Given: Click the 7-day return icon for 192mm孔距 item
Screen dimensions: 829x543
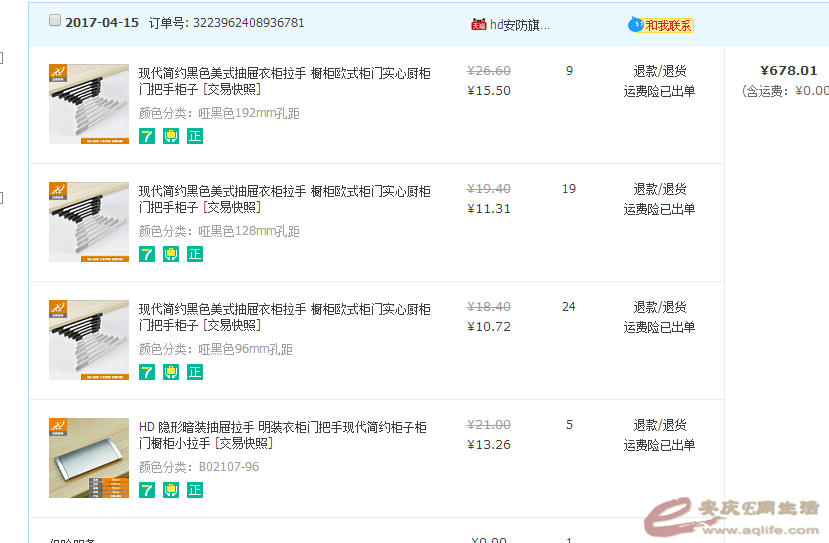Looking at the screenshot, I should (147, 136).
